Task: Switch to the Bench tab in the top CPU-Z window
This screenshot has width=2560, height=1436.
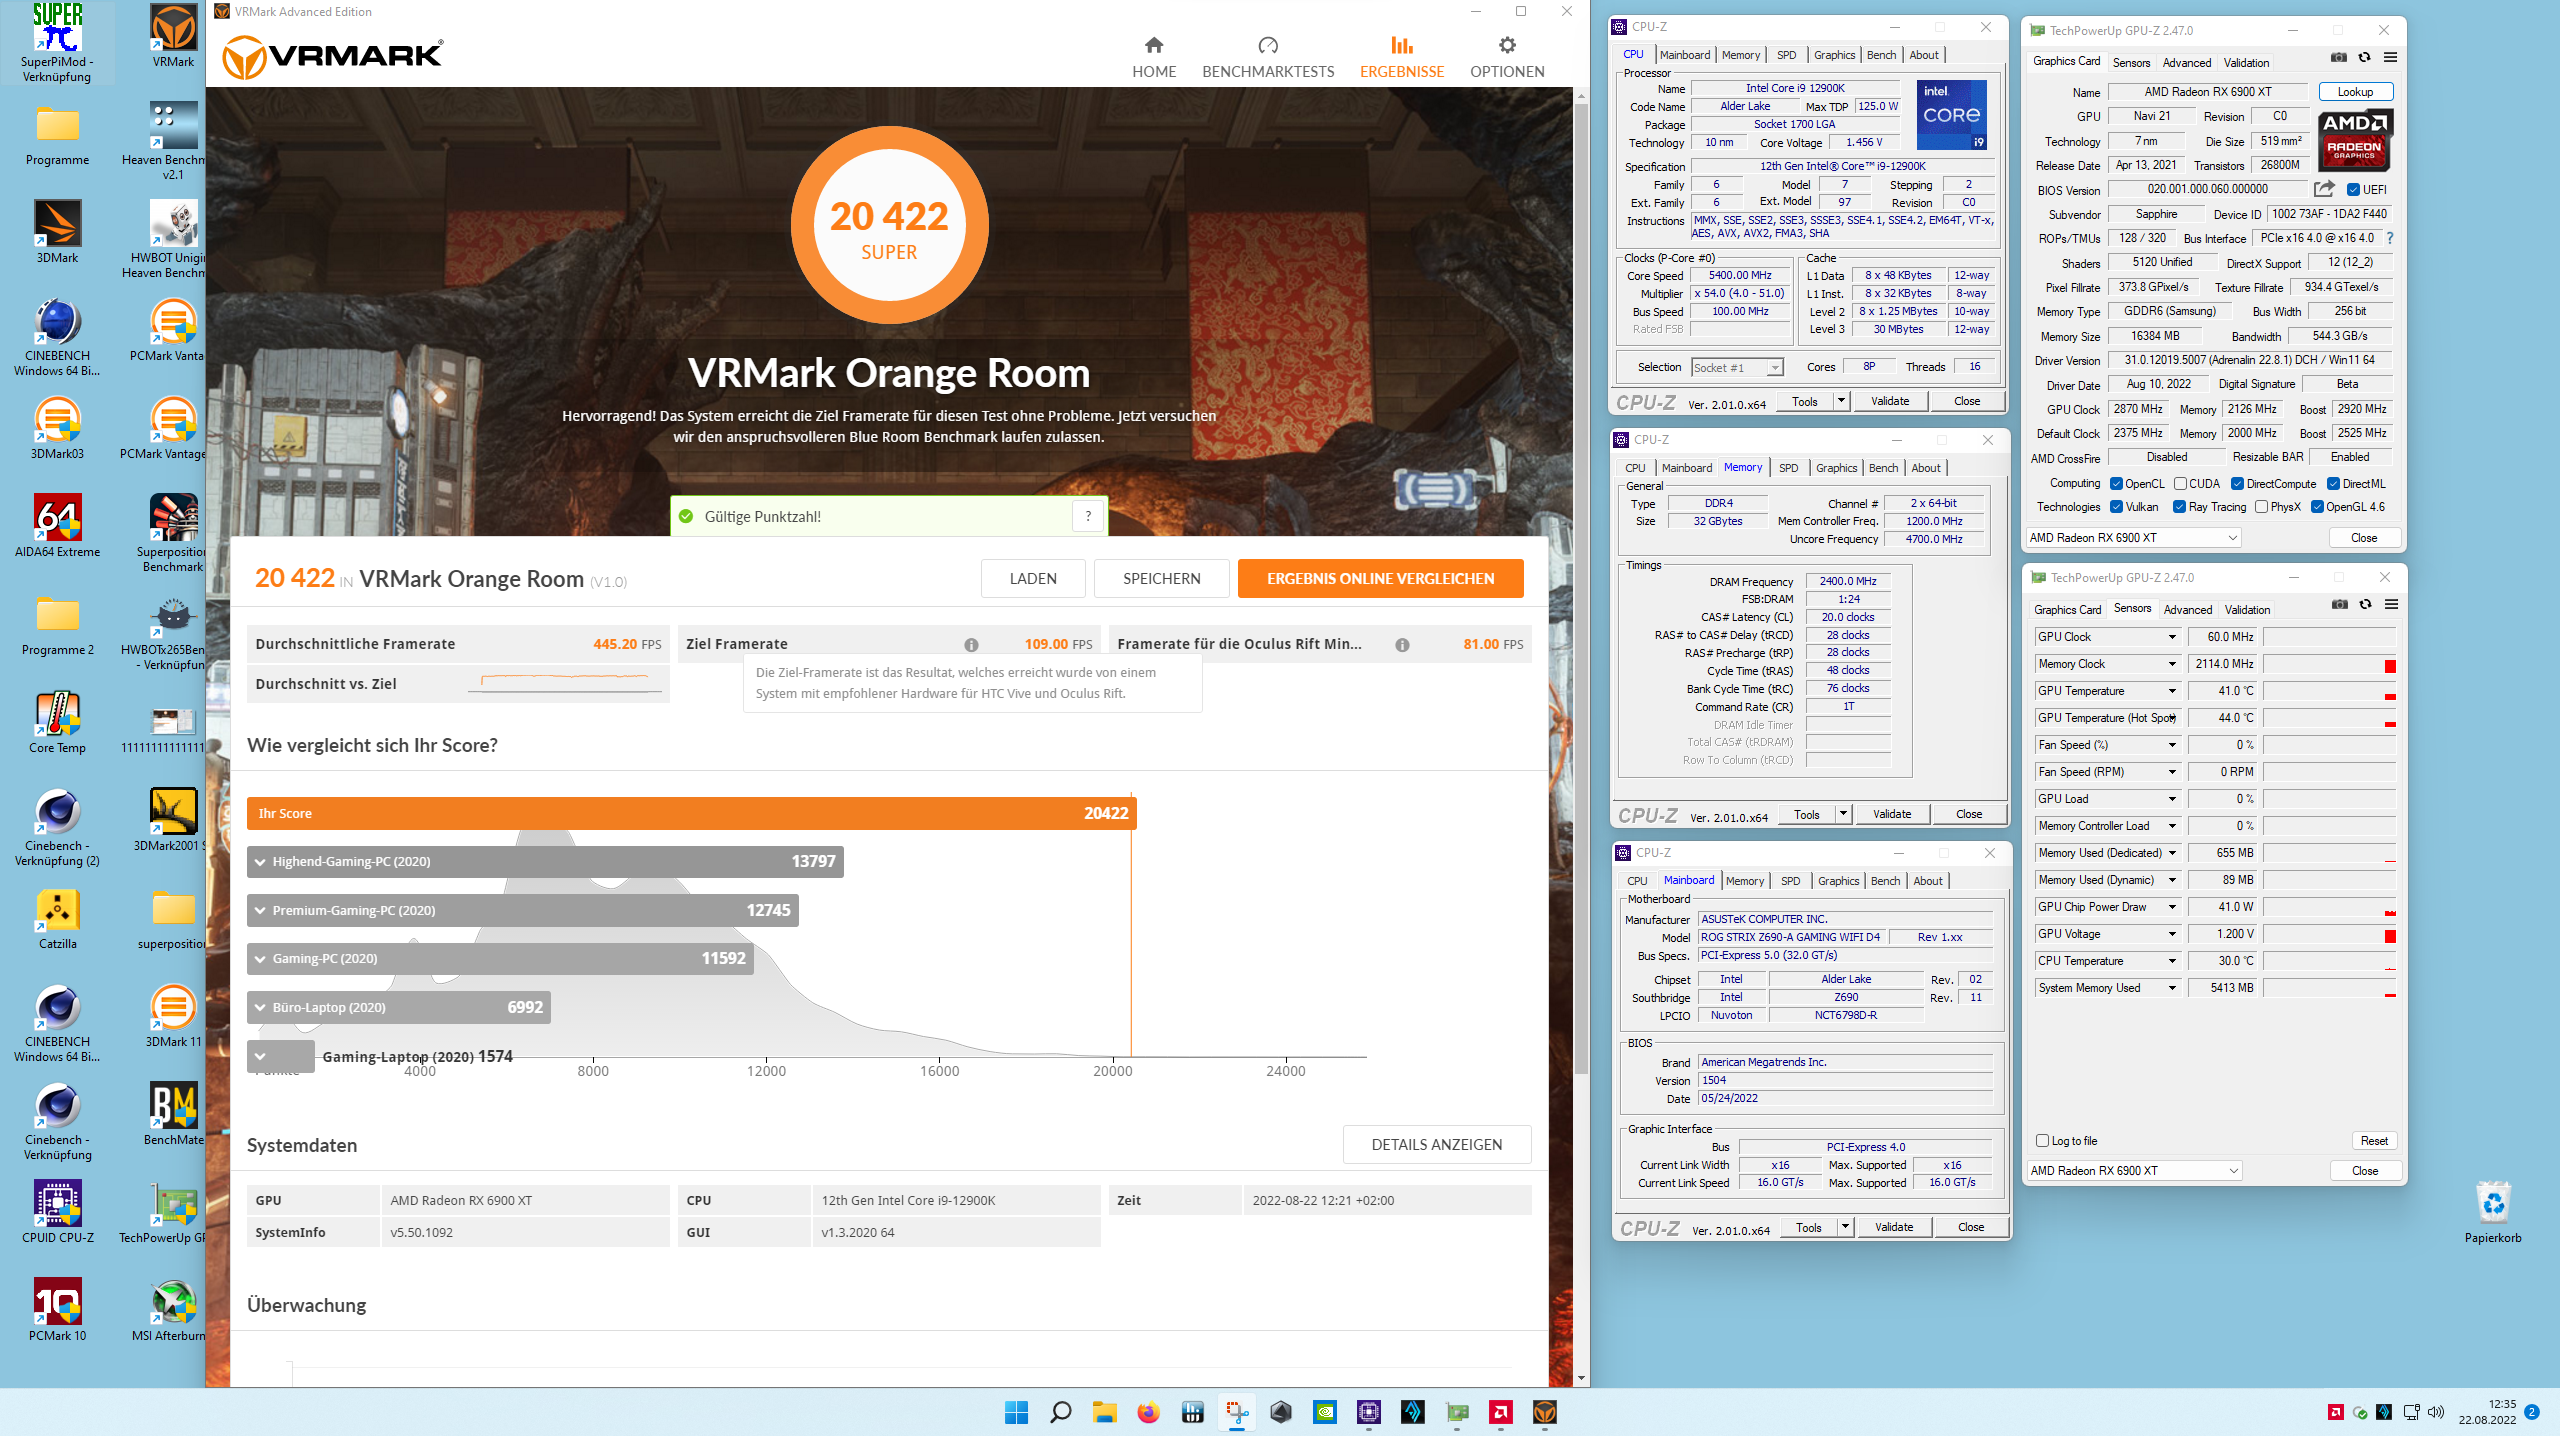Action: [x=1881, y=55]
